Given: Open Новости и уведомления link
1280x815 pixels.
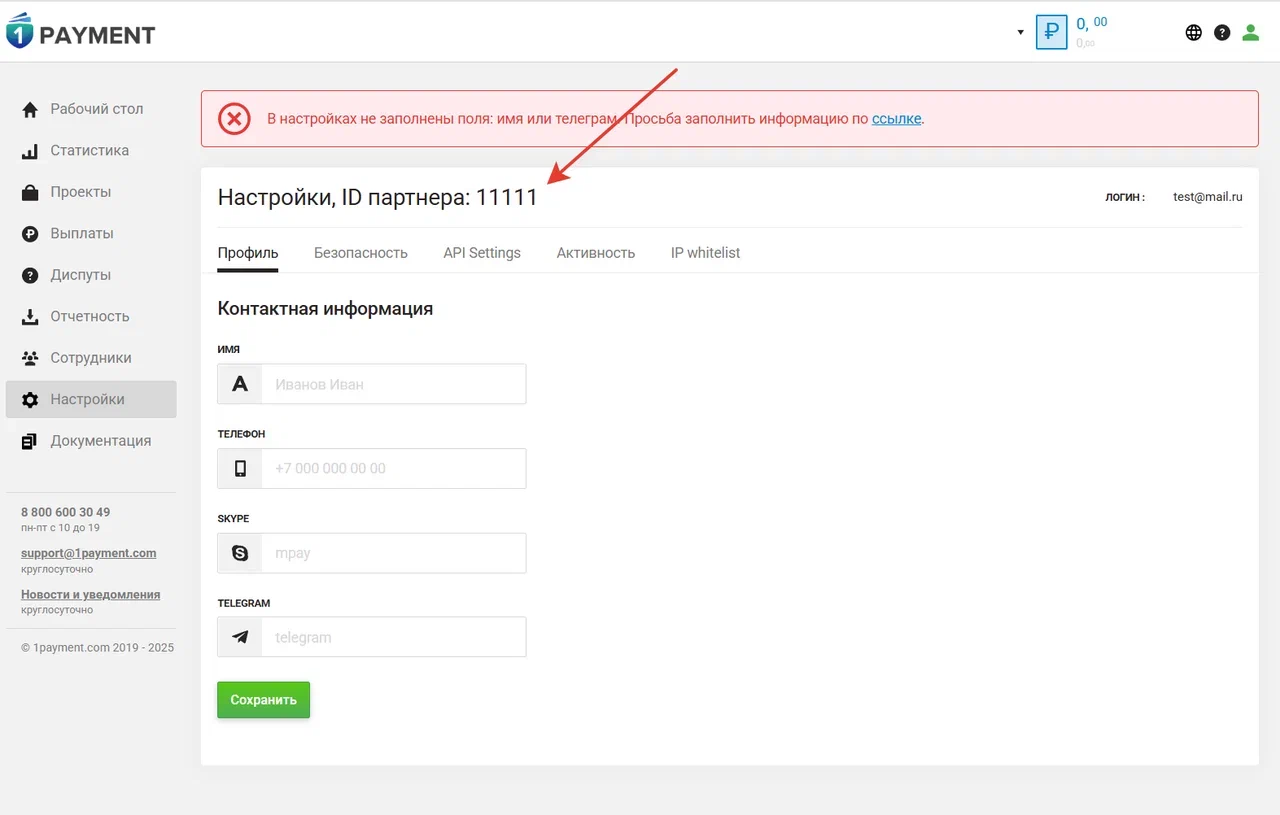Looking at the screenshot, I should pyautogui.click(x=90, y=594).
